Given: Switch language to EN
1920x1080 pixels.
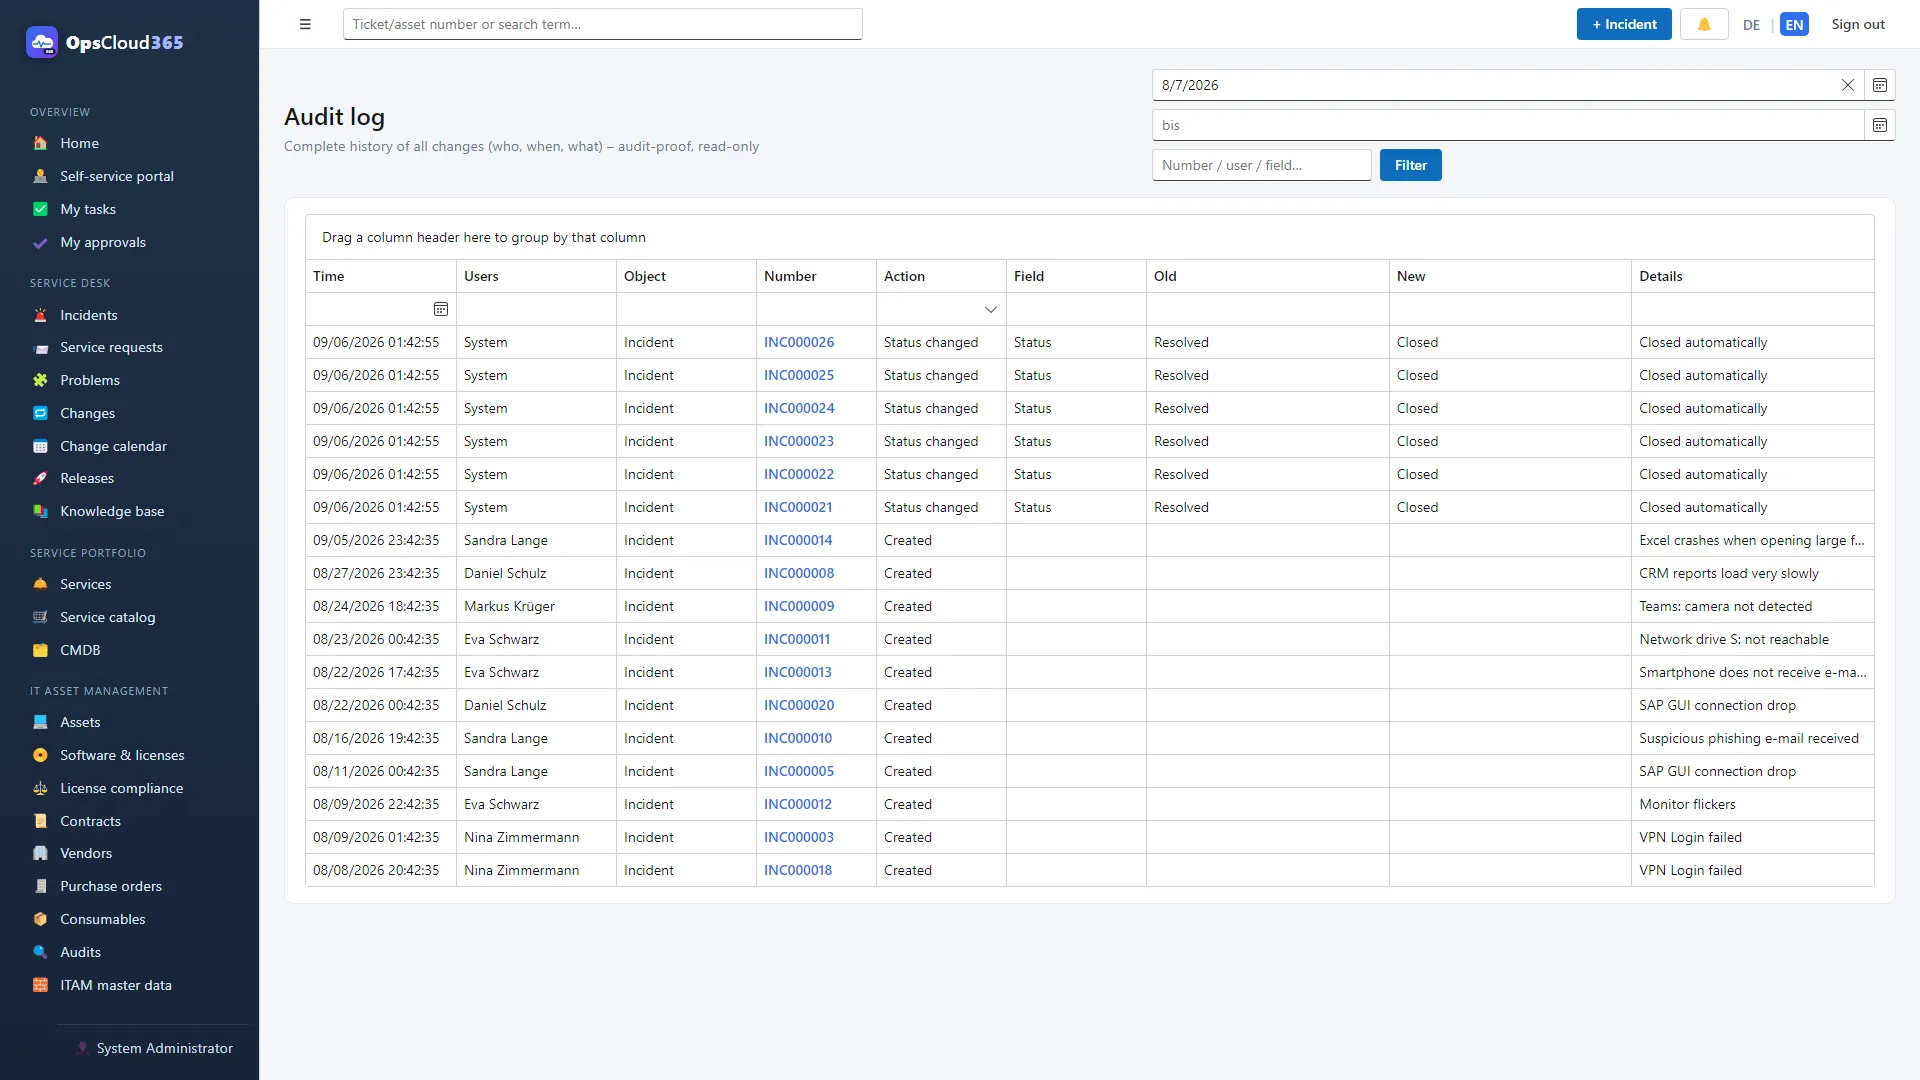Looking at the screenshot, I should 1794,25.
